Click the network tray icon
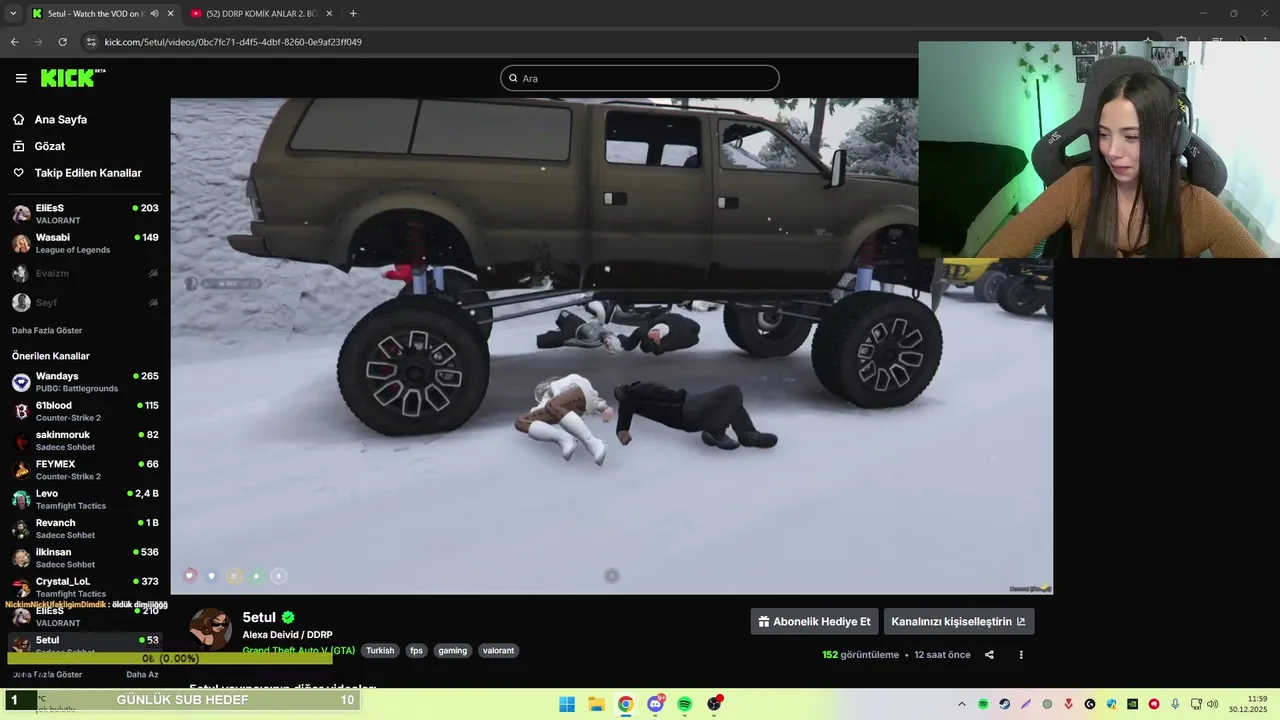The width and height of the screenshot is (1280, 720). point(1196,704)
